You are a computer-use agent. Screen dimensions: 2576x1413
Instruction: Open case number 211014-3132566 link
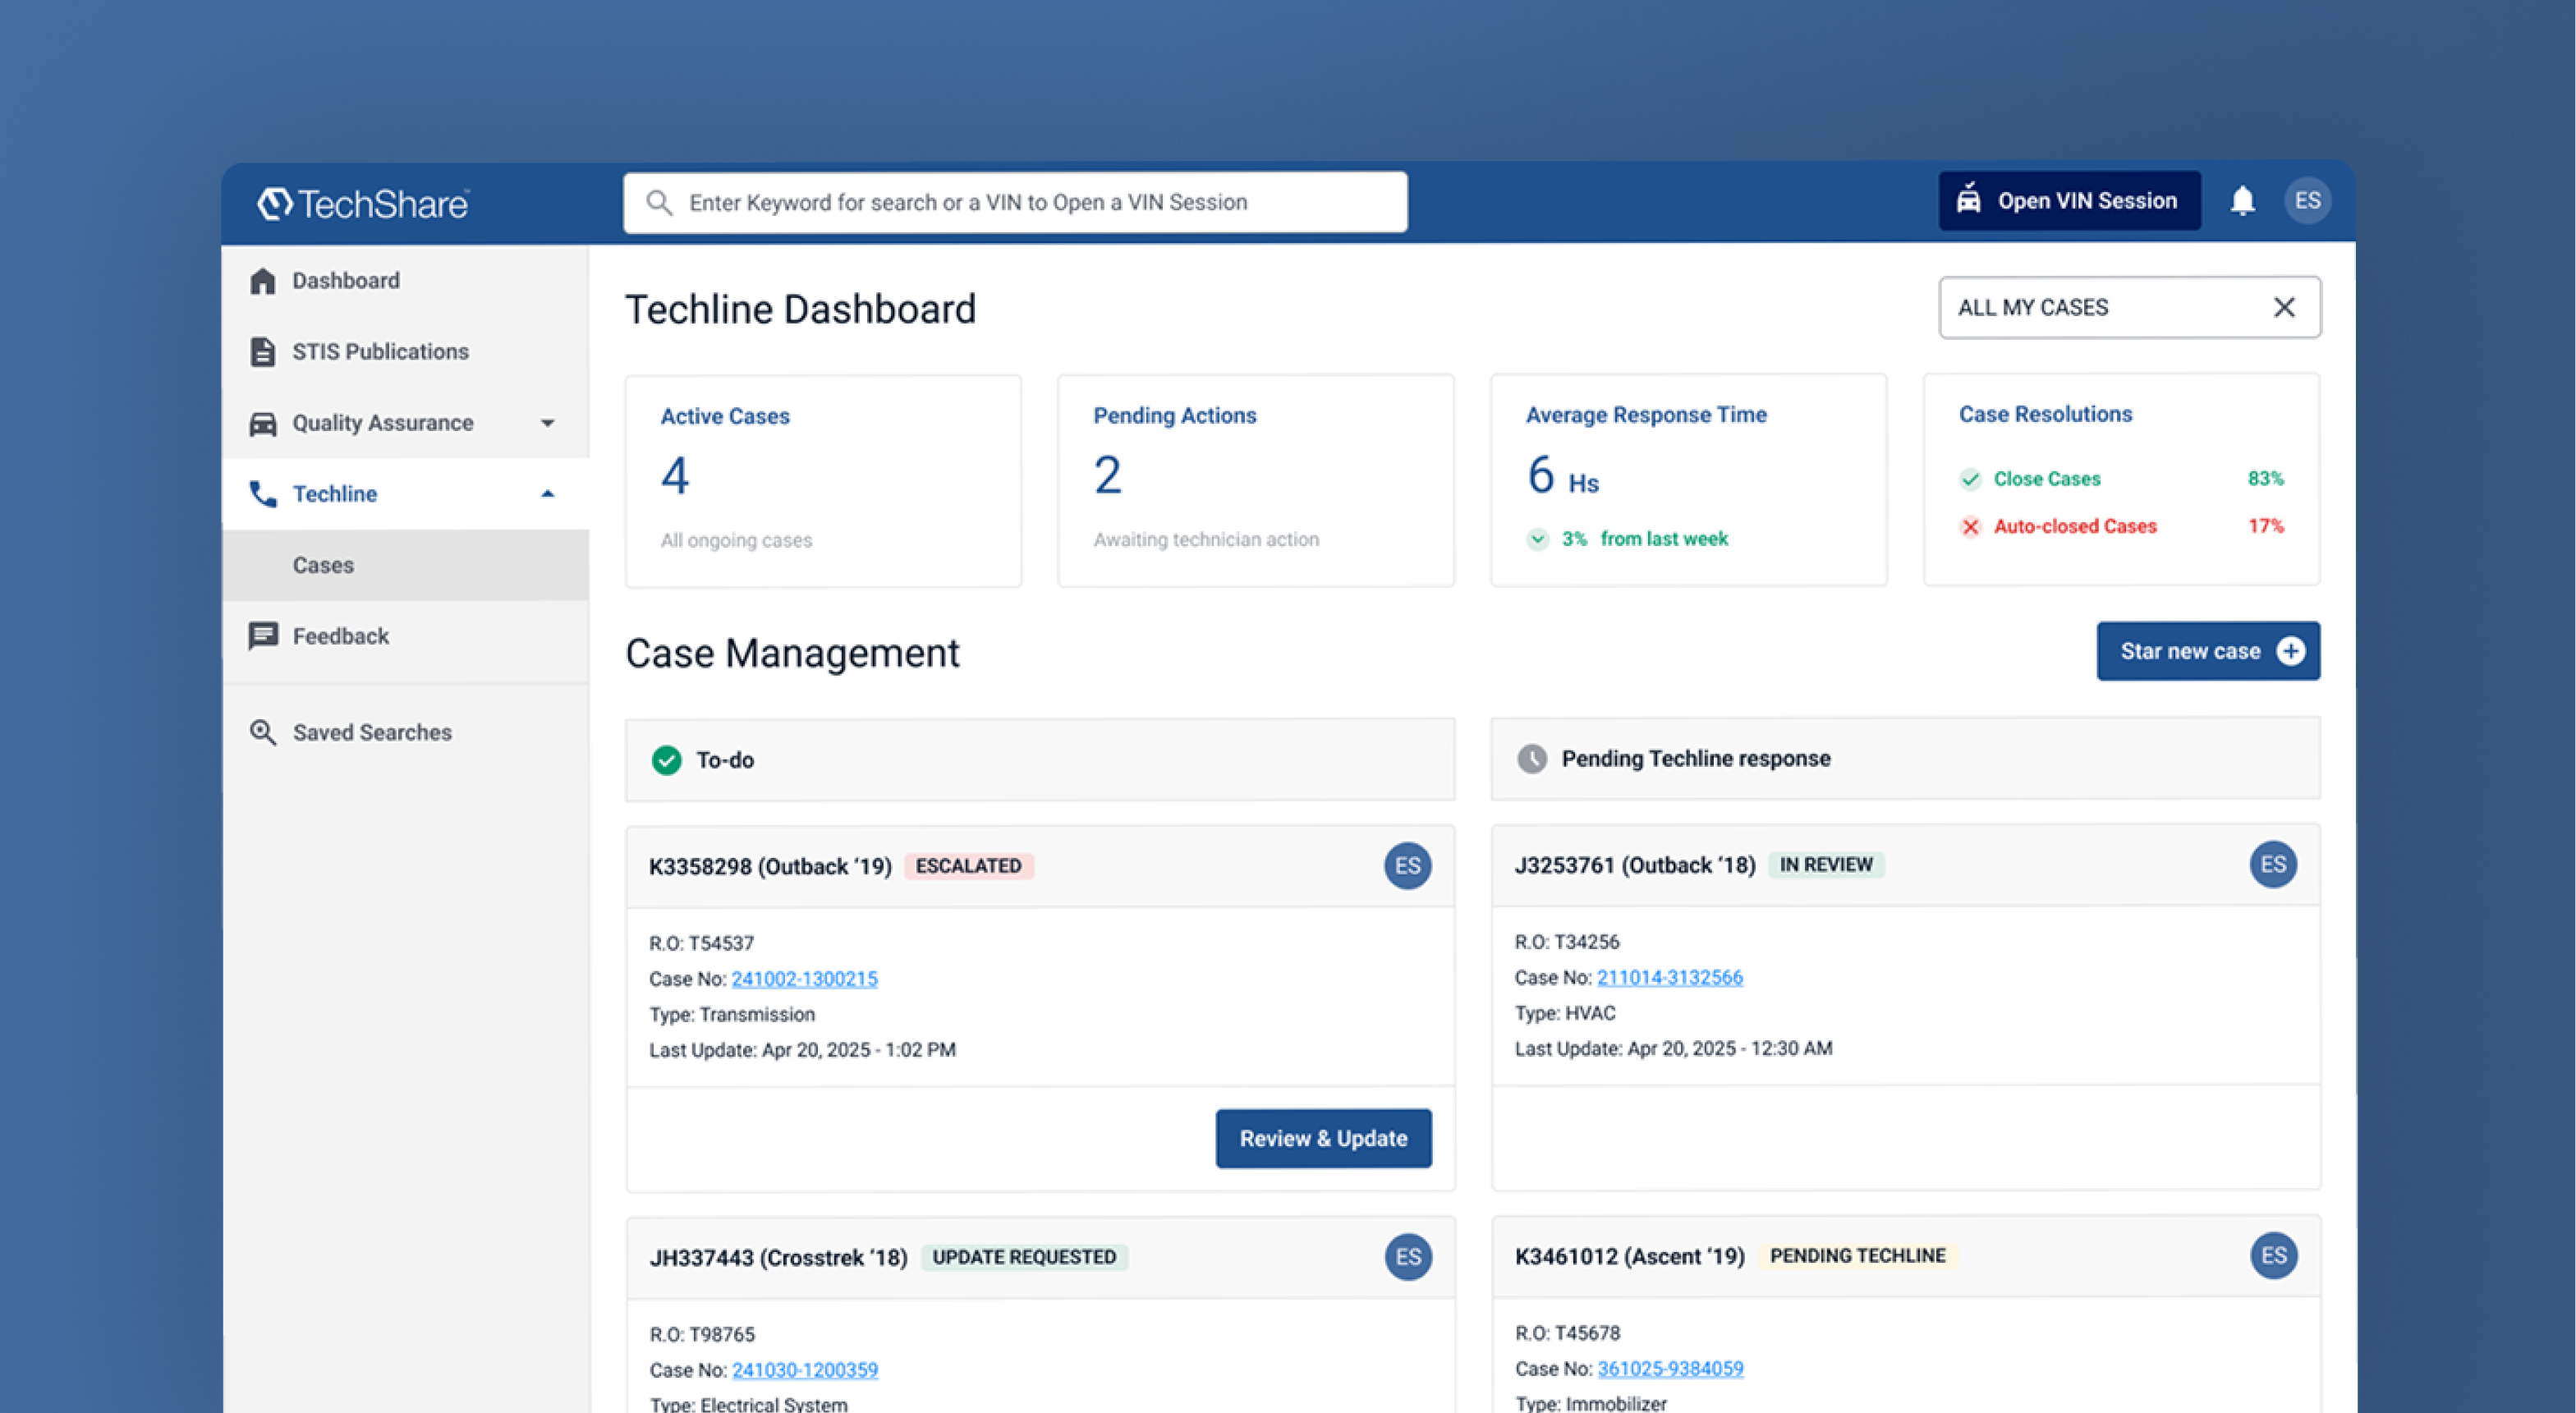click(1670, 978)
